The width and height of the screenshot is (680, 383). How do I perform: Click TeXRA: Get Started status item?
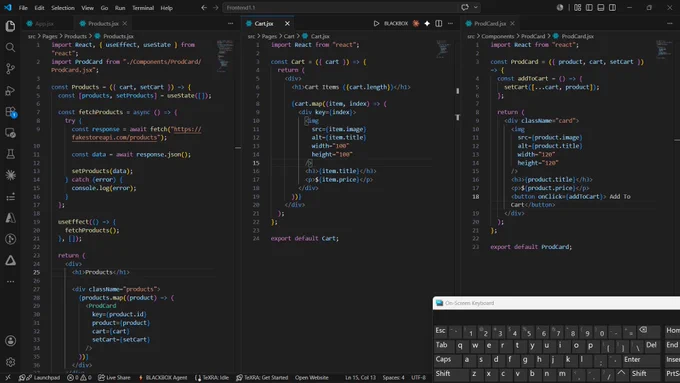tap(262, 378)
